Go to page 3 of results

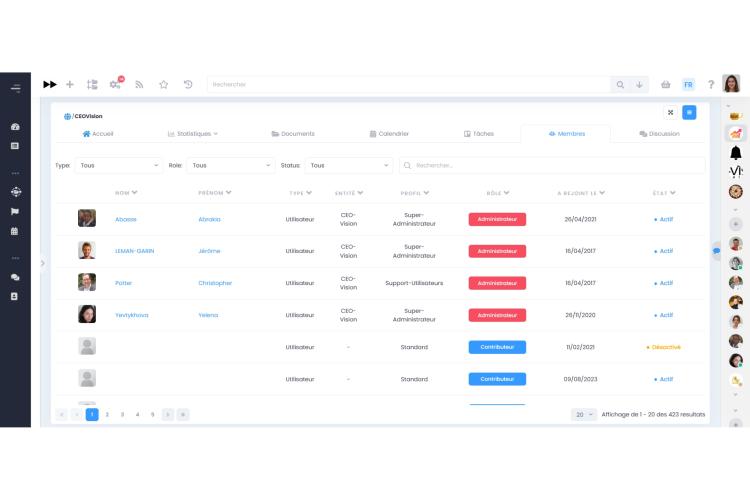(122, 414)
